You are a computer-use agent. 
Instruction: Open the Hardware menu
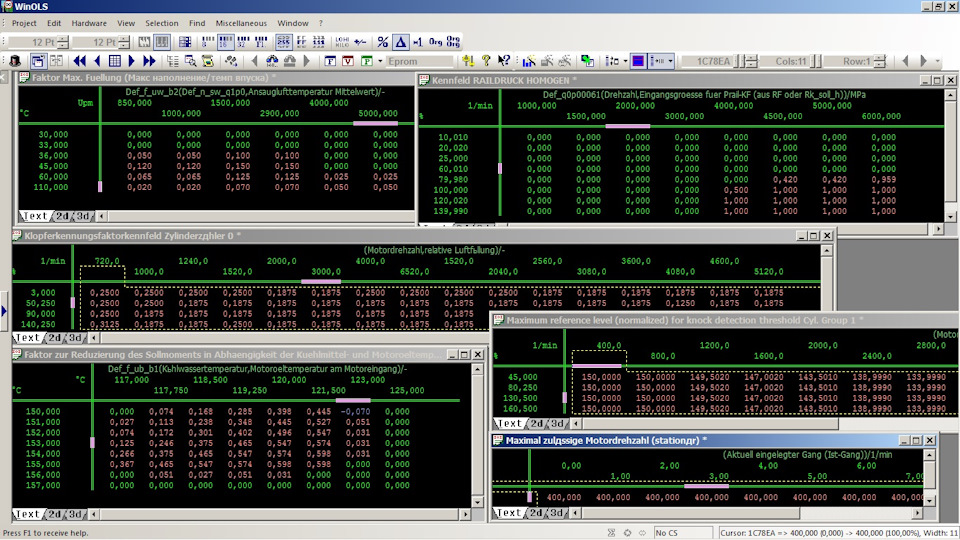pyautogui.click(x=89, y=22)
